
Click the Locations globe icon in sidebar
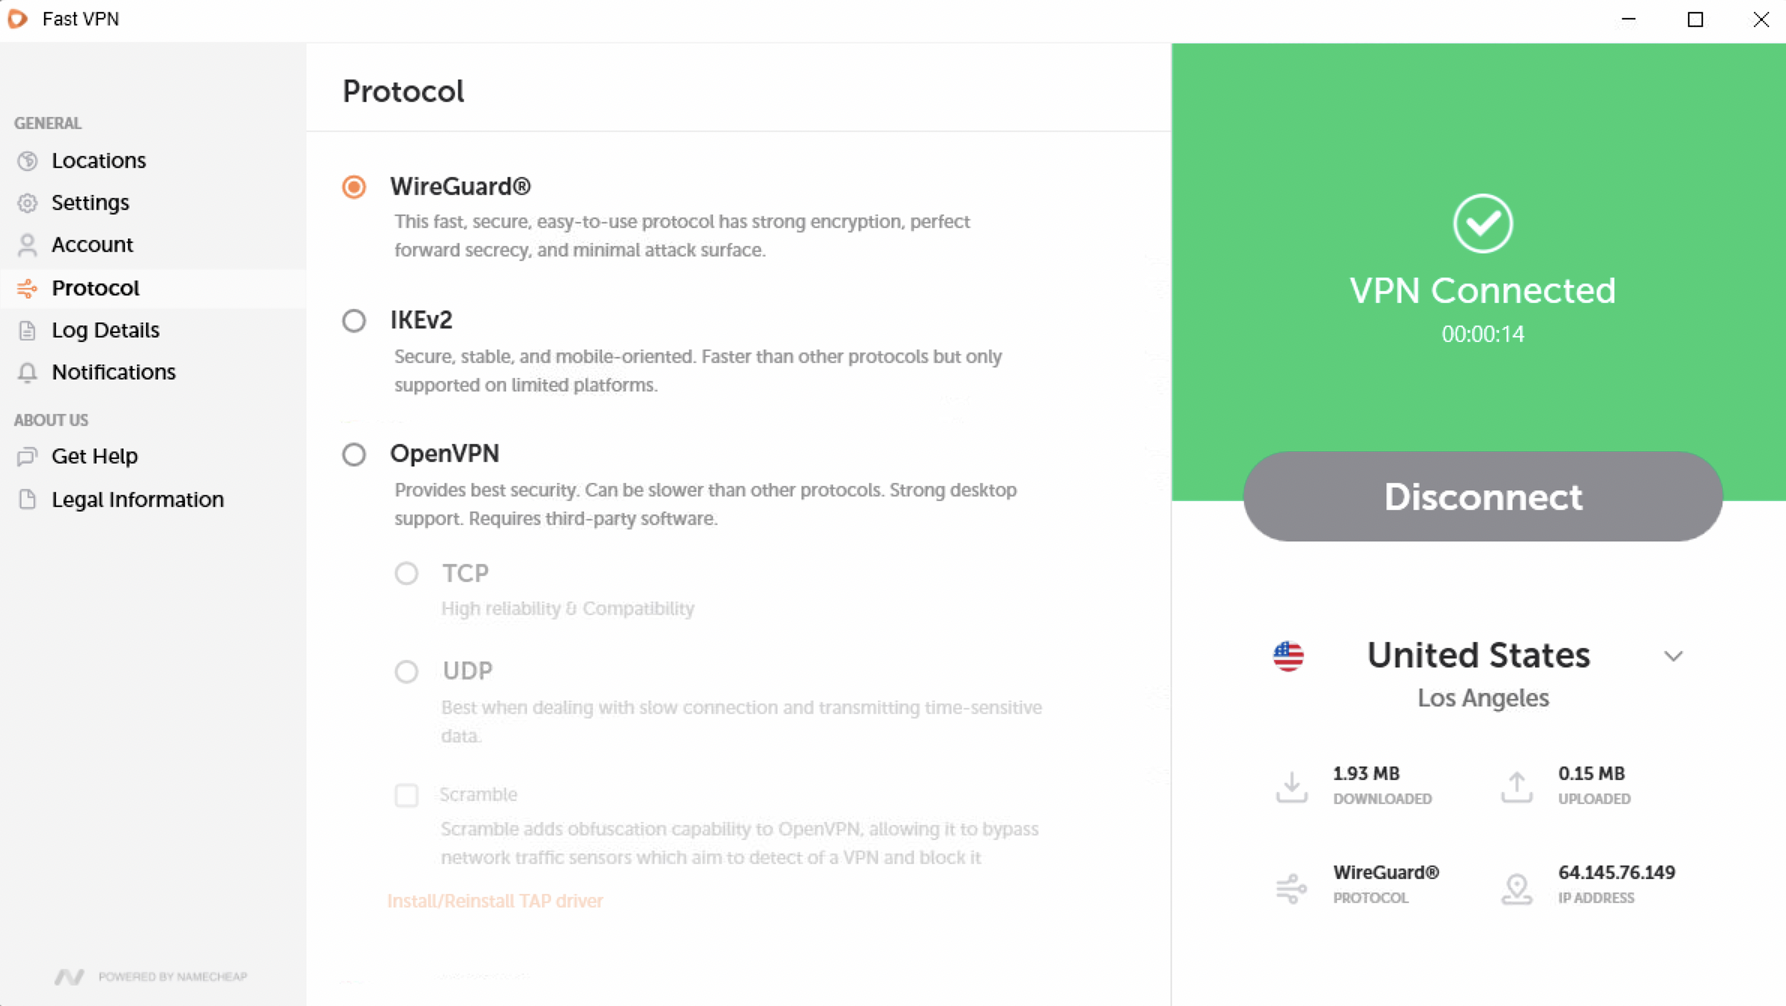[27, 161]
